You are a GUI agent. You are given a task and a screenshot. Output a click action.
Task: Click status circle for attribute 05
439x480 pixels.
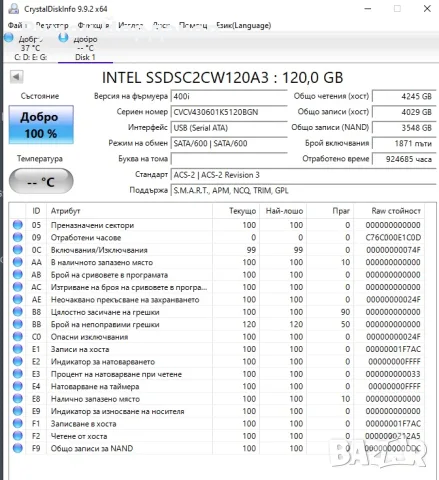(18, 225)
